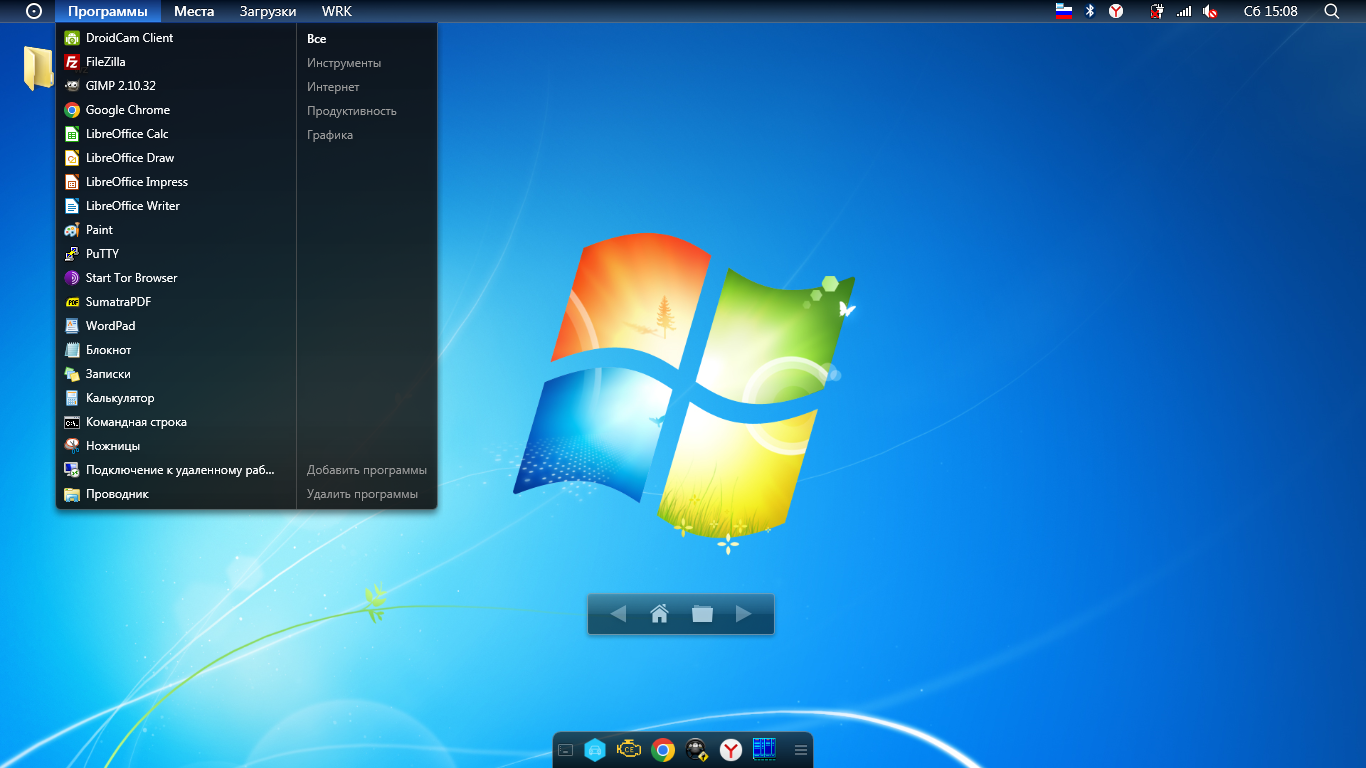Open the network signal strength indicator
The image size is (1366, 768).
pos(1184,11)
